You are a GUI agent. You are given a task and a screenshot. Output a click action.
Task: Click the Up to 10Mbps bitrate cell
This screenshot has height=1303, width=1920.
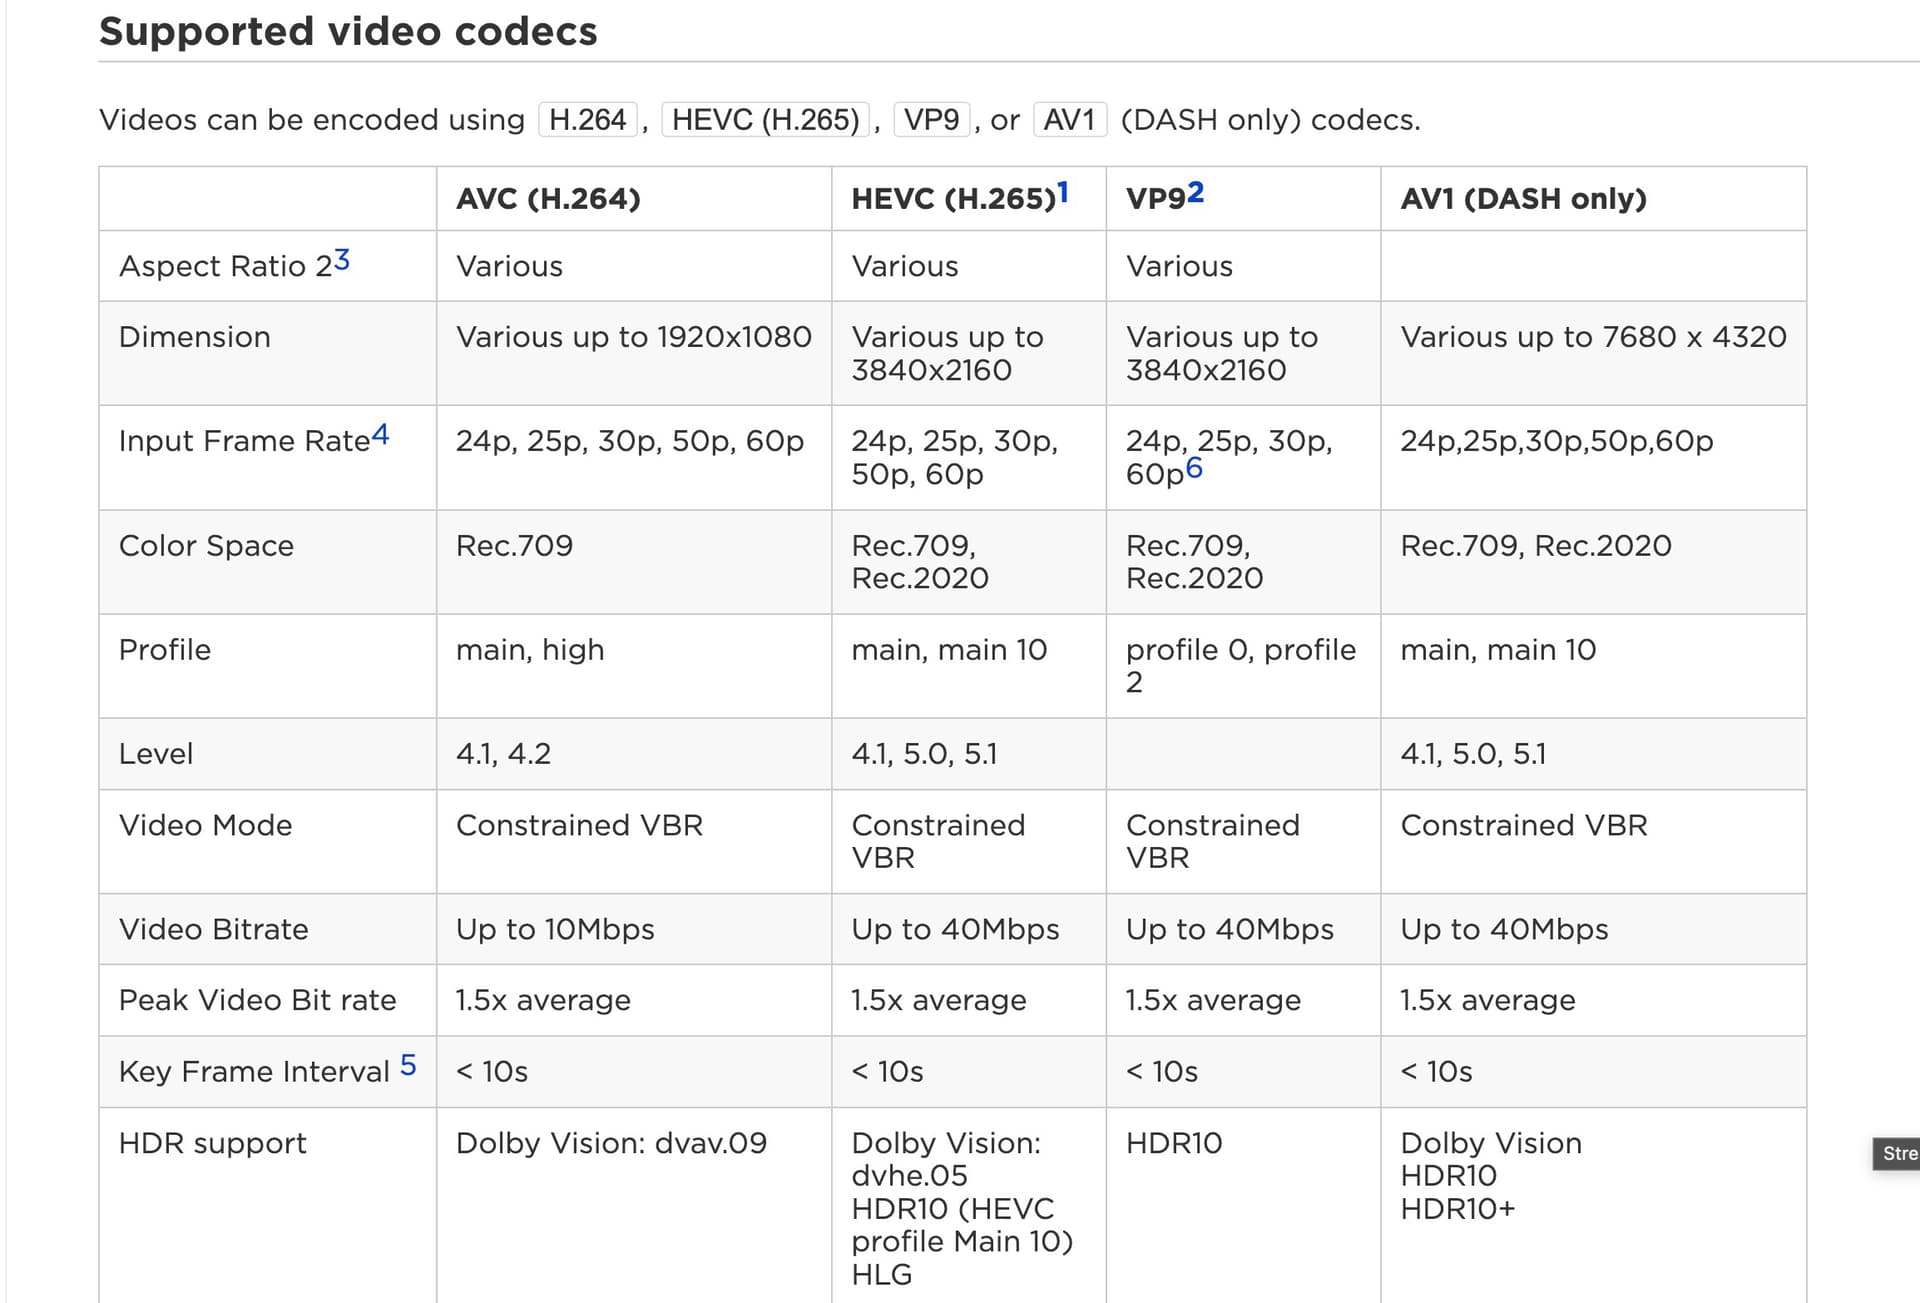[x=633, y=929]
